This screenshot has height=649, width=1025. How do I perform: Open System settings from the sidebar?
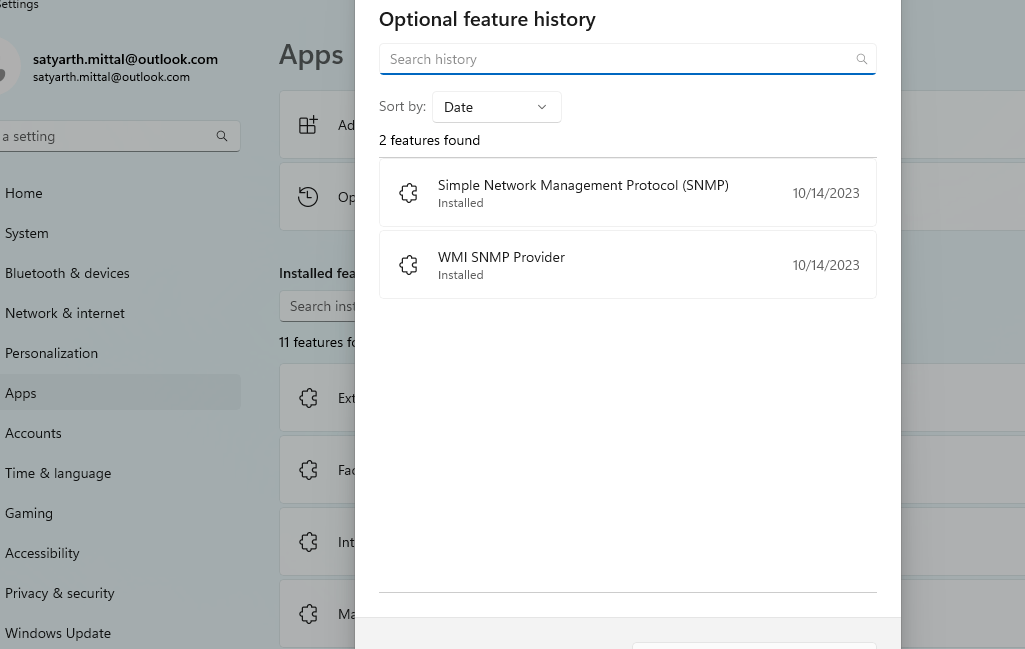[x=26, y=233]
